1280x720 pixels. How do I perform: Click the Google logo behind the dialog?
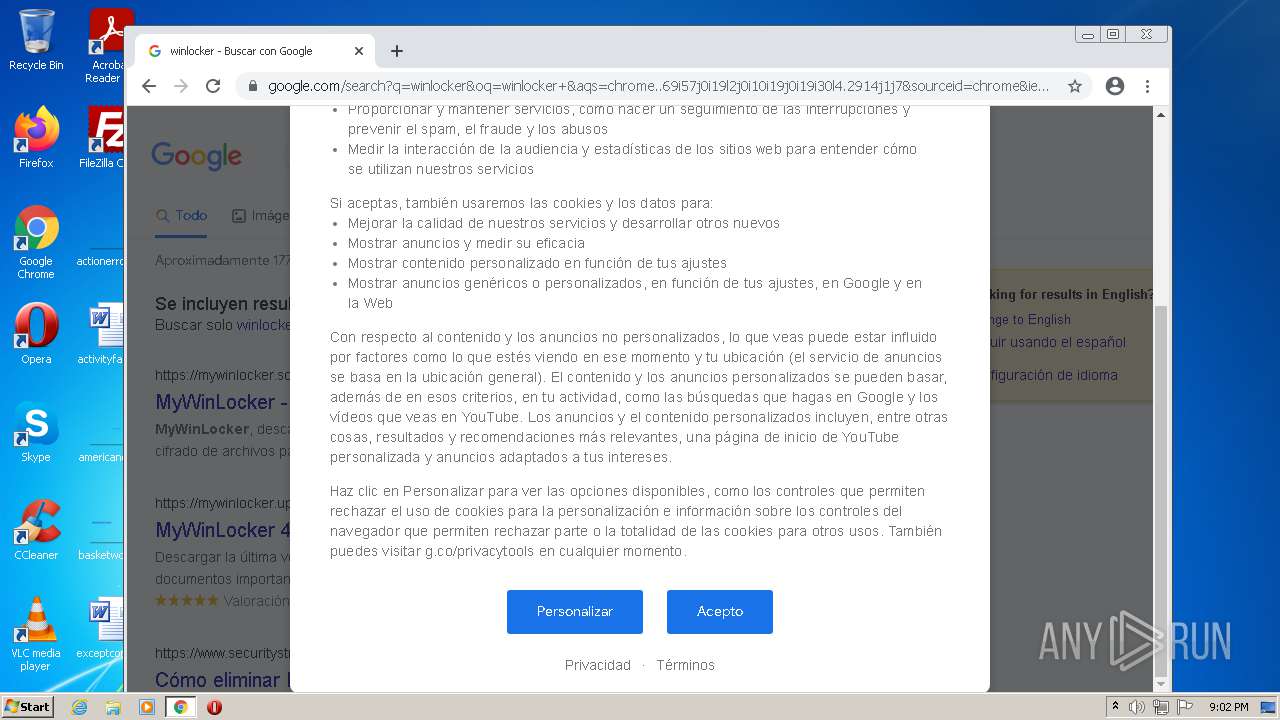tap(197, 156)
